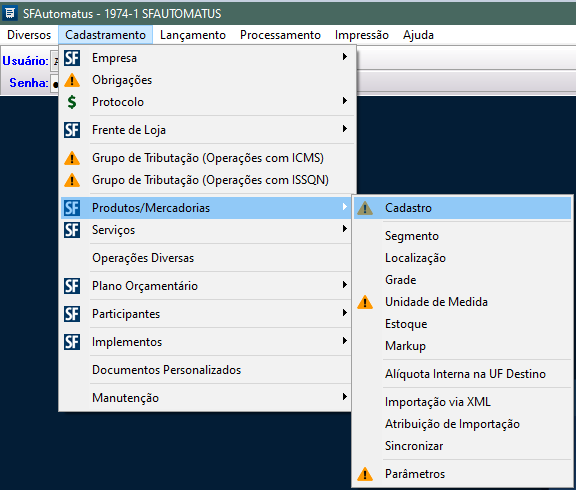
Task: Expand the Serviços submenu arrow
Action: coord(345,229)
